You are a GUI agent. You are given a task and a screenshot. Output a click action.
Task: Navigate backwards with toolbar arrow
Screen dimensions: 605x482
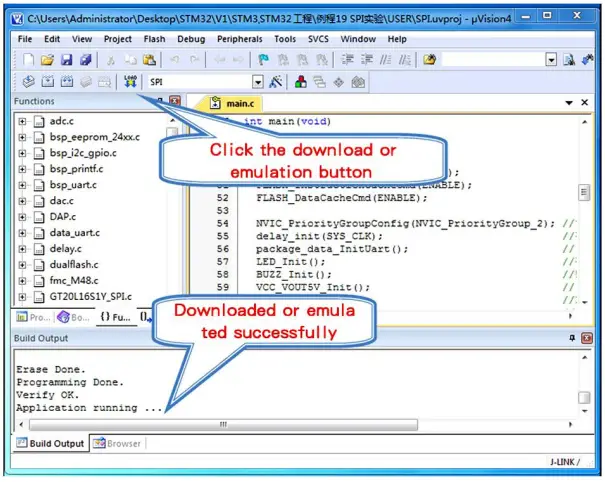tap(220, 60)
